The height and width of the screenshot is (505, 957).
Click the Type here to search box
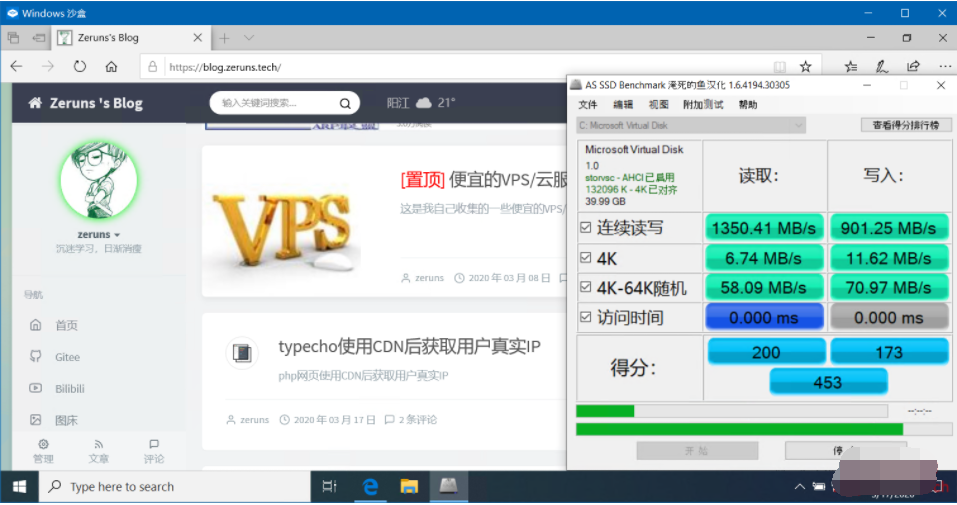(175, 487)
